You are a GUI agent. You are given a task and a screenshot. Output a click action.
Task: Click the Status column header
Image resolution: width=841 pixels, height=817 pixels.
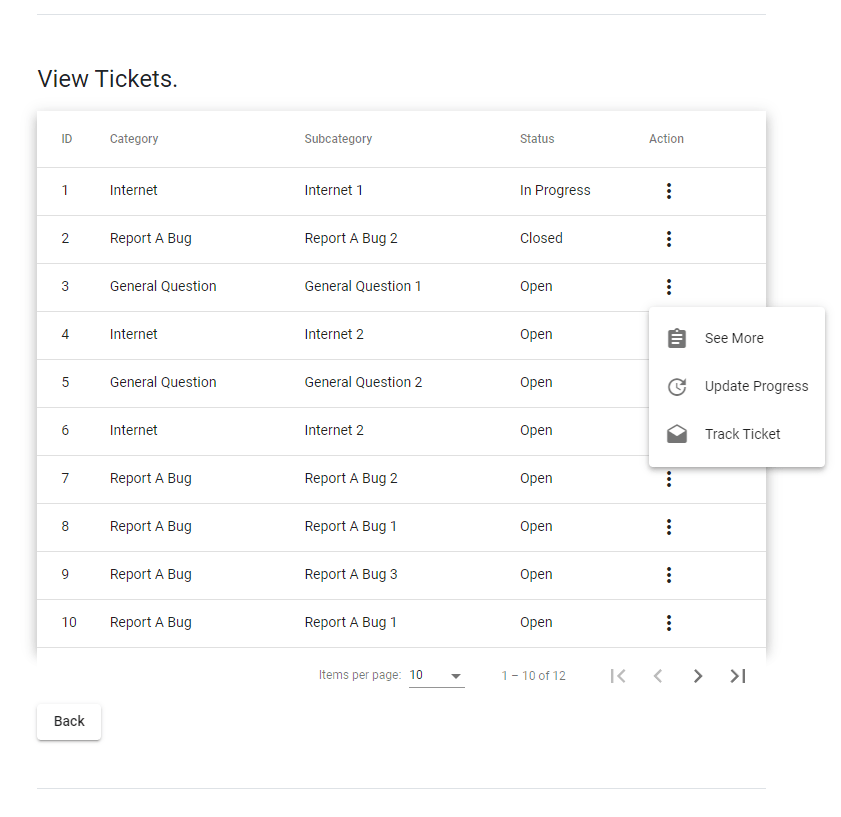pos(537,139)
